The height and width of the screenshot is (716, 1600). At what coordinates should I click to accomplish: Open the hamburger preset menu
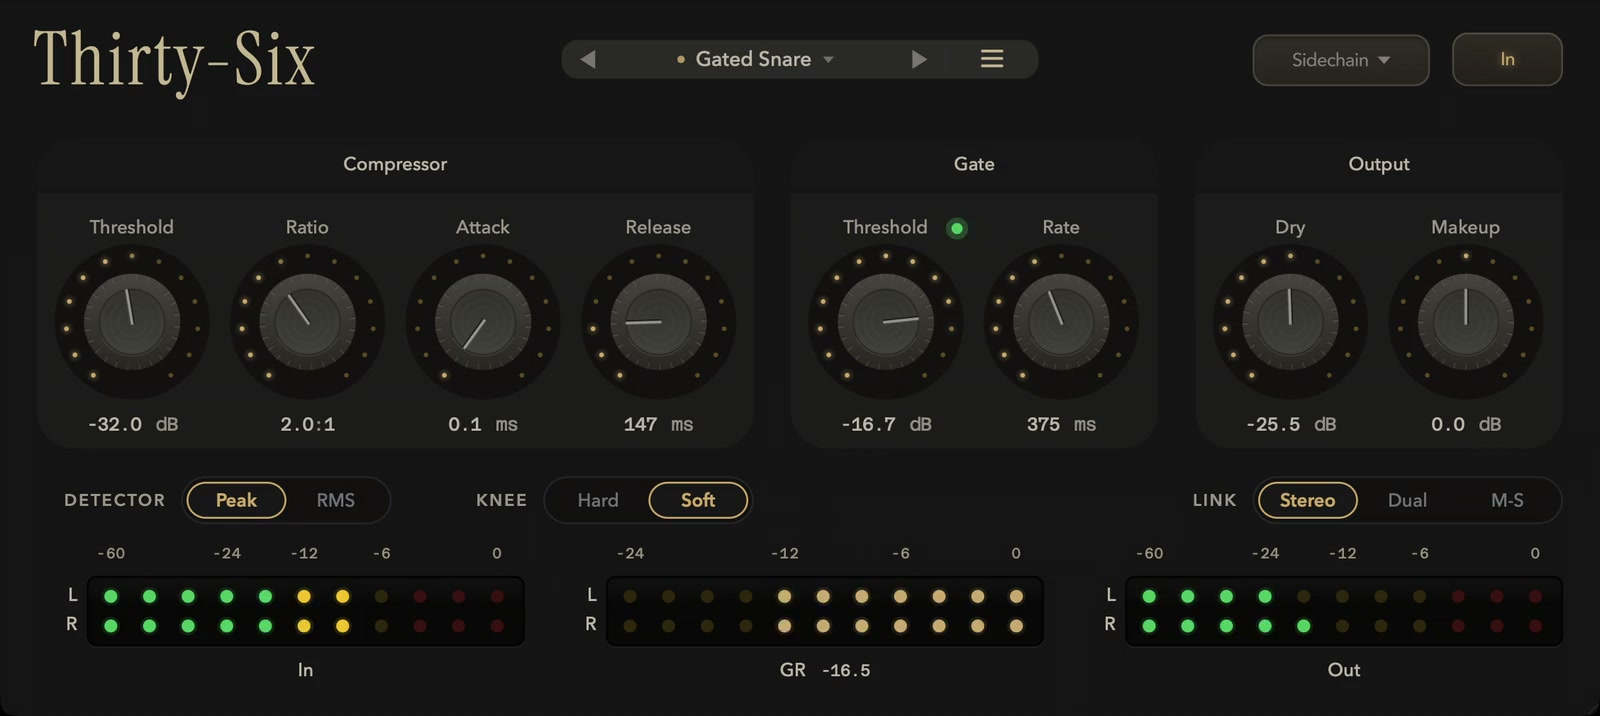pyautogui.click(x=991, y=59)
